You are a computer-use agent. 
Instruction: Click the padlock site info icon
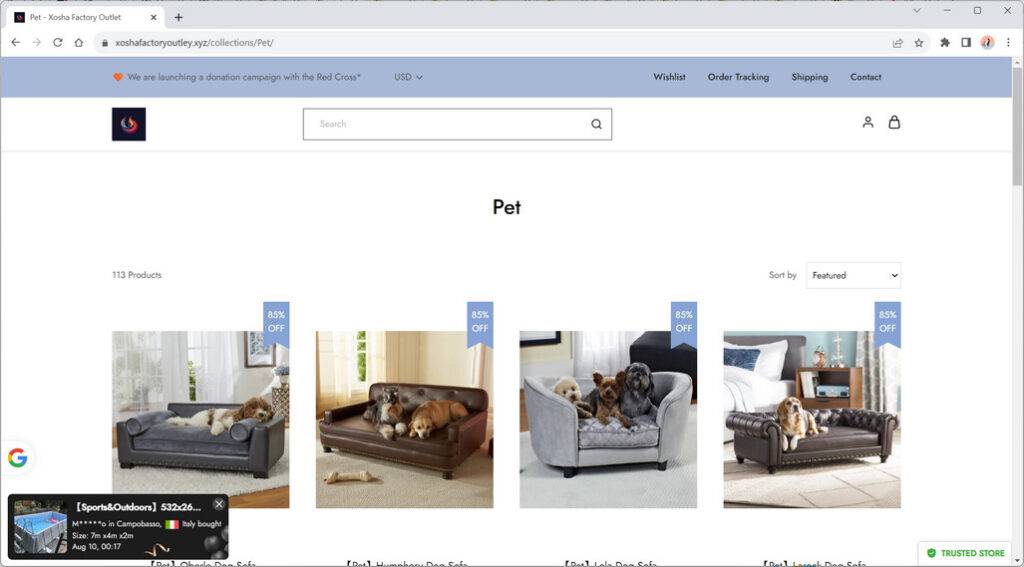click(104, 43)
